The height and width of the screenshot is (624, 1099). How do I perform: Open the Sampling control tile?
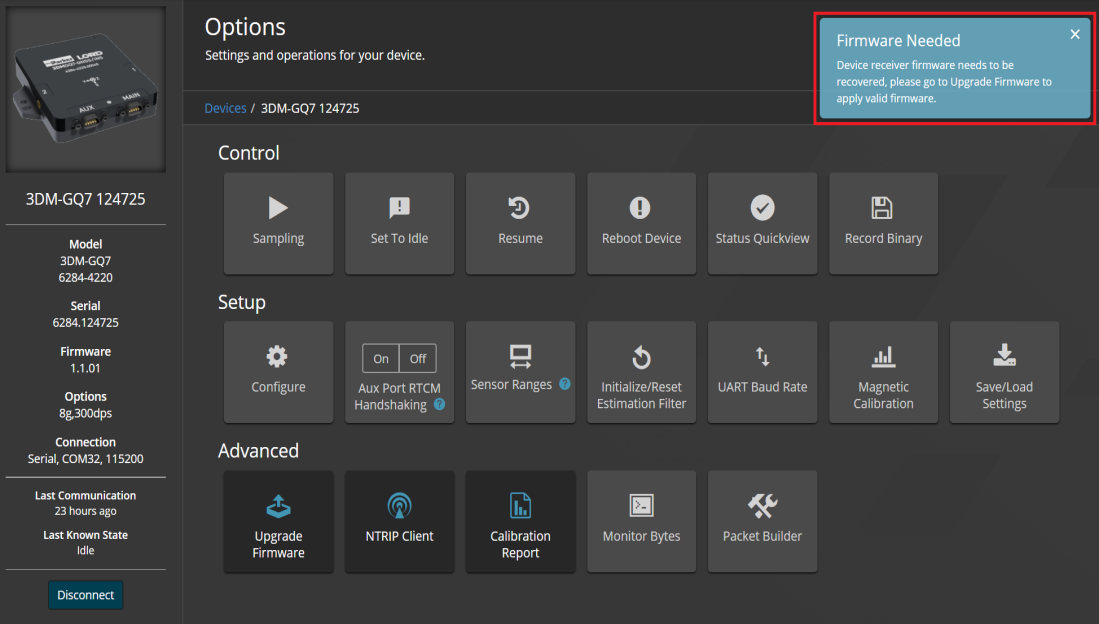click(278, 224)
